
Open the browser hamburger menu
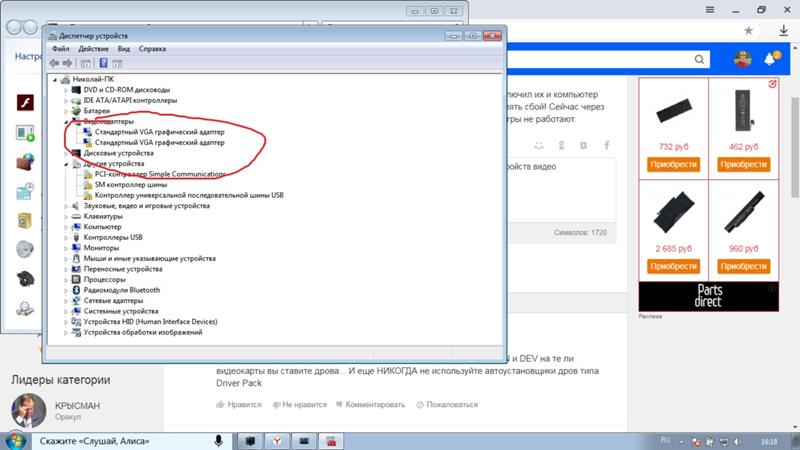tap(710, 10)
